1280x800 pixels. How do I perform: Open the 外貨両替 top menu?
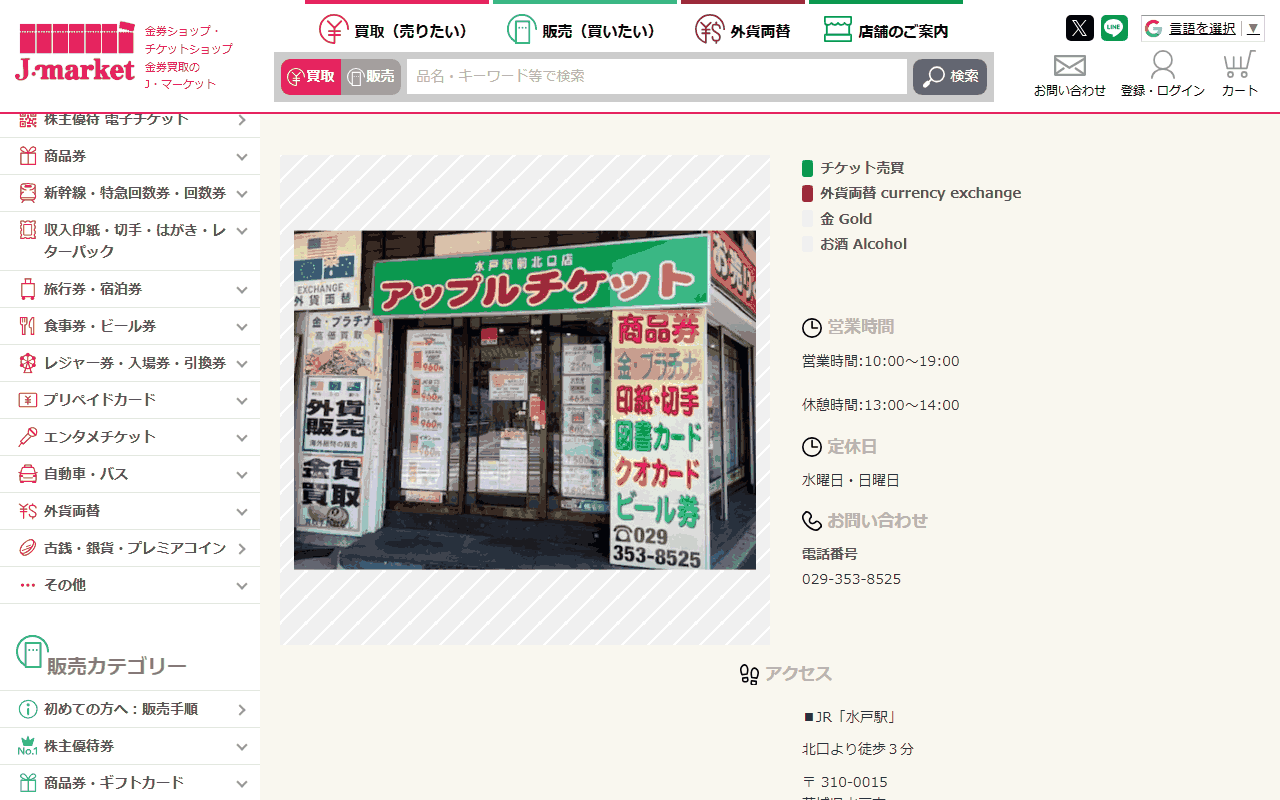coord(742,30)
